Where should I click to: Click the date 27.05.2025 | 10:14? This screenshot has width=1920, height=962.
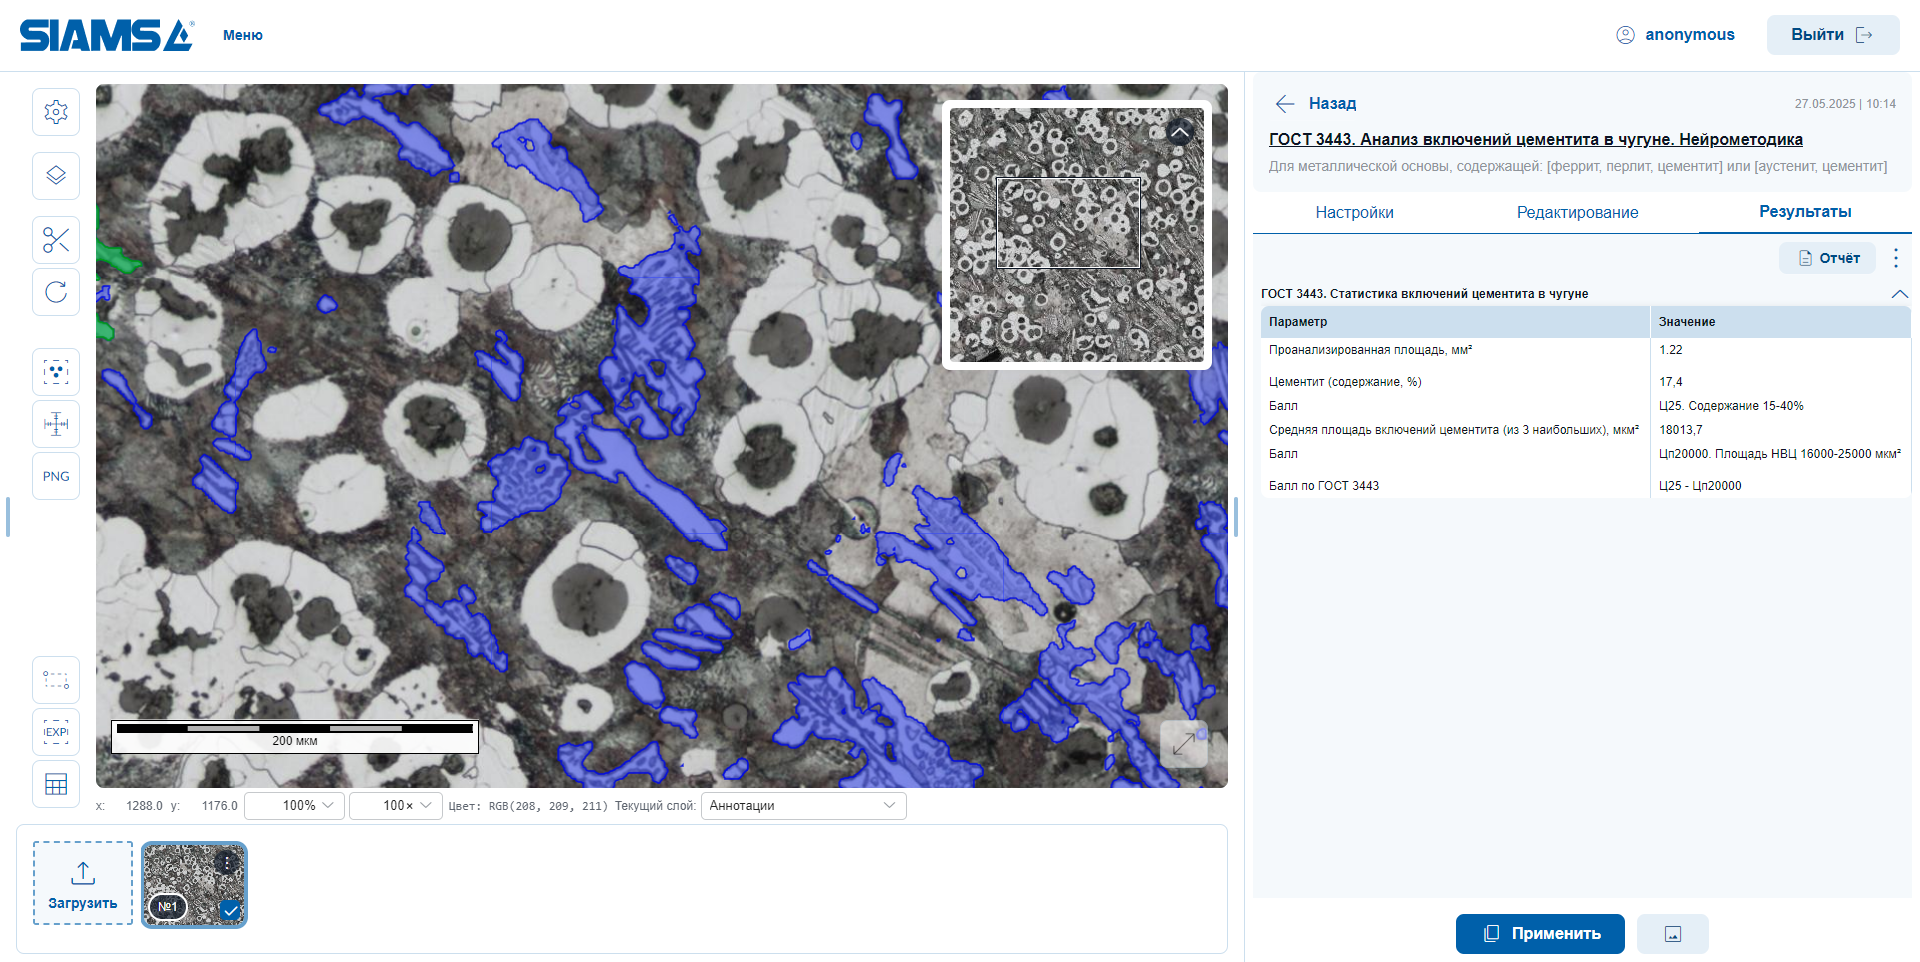1845,104
